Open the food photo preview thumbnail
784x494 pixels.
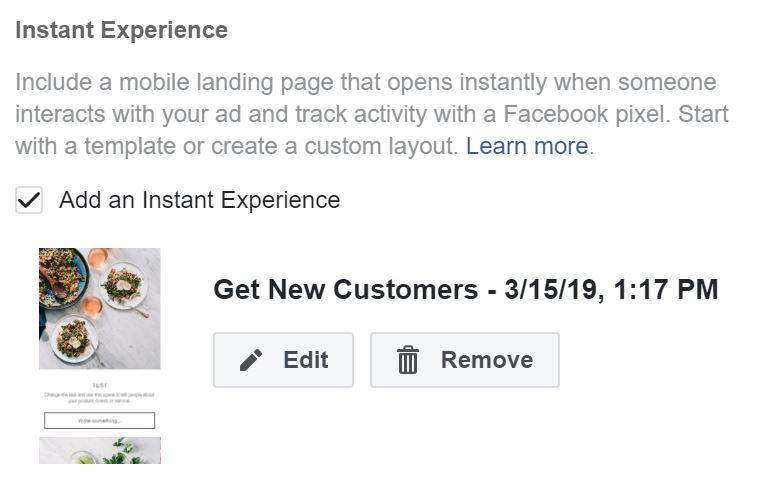tap(99, 308)
